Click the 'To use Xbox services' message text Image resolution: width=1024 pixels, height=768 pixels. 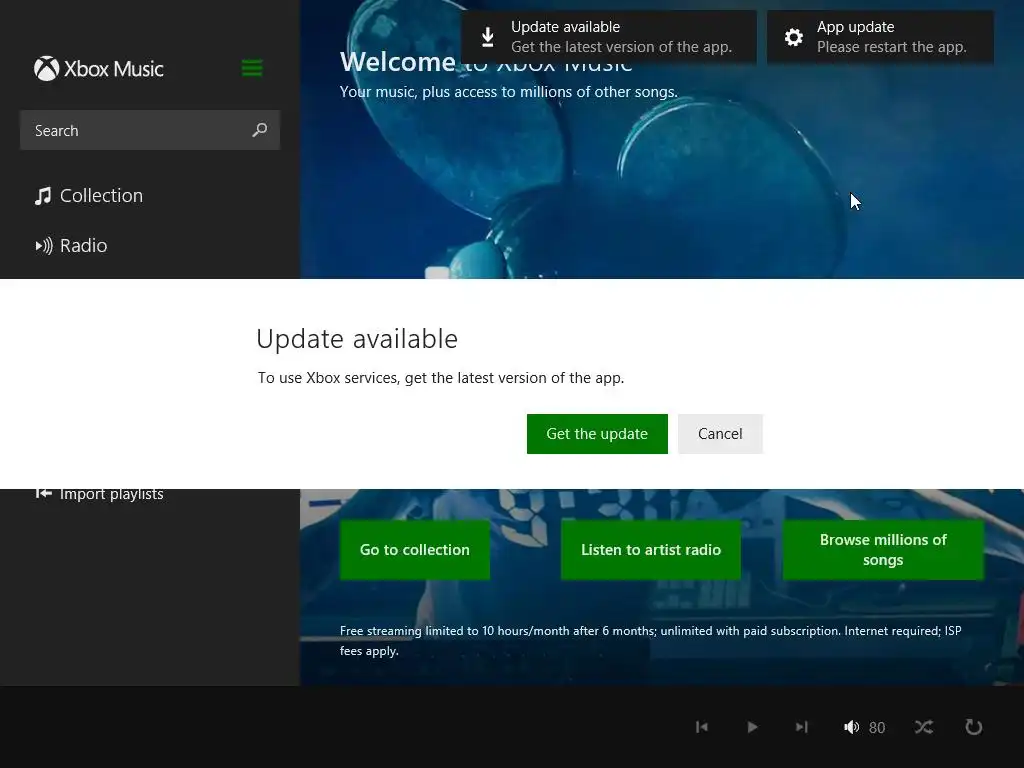[441, 378]
